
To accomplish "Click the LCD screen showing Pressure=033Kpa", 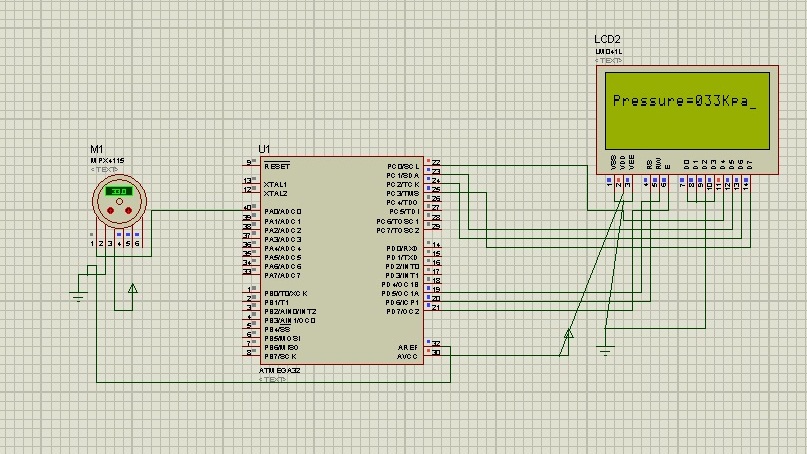I will click(687, 111).
